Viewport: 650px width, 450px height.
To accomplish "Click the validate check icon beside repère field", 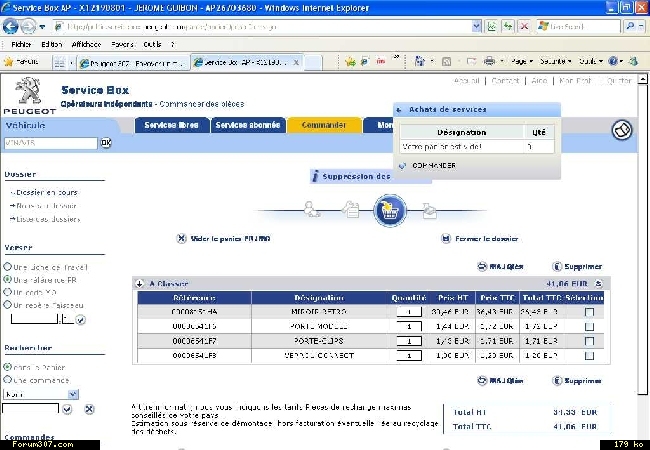I will (x=81, y=320).
